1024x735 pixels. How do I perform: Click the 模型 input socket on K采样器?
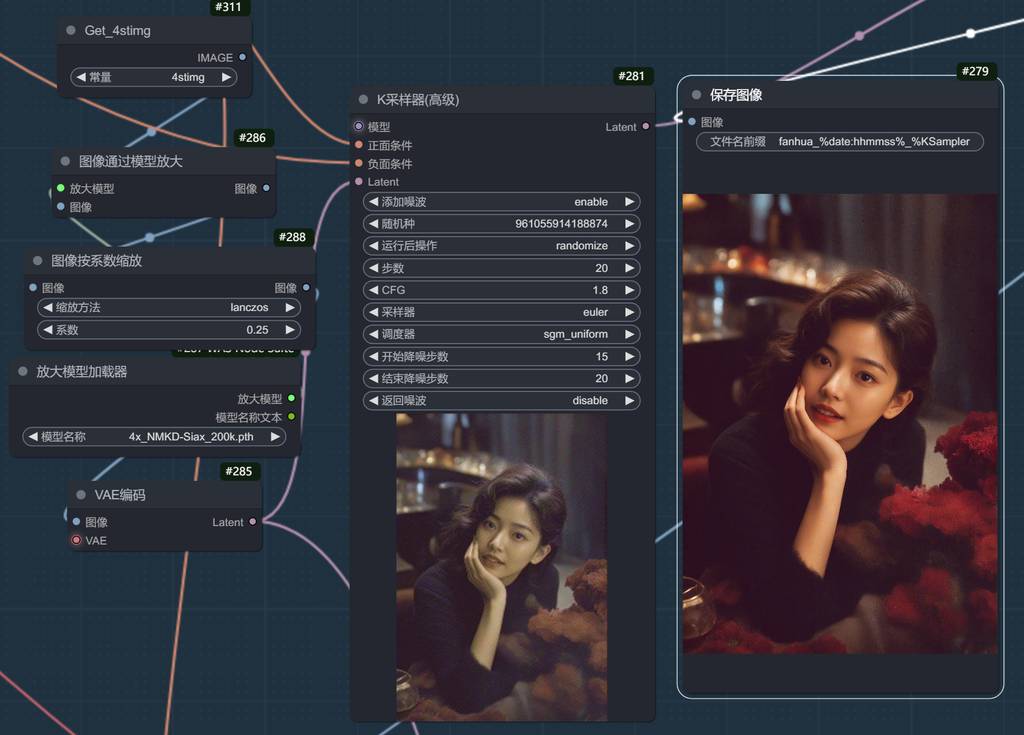(359, 127)
